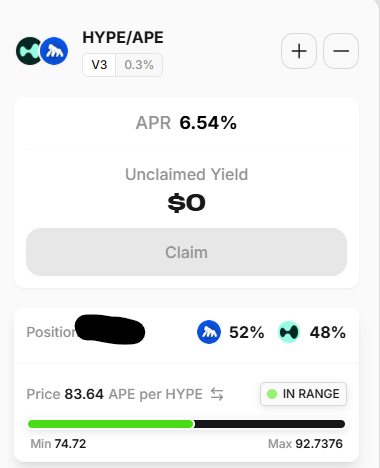Click the plus button to add liquidity
The height and width of the screenshot is (468, 380).
point(299,51)
